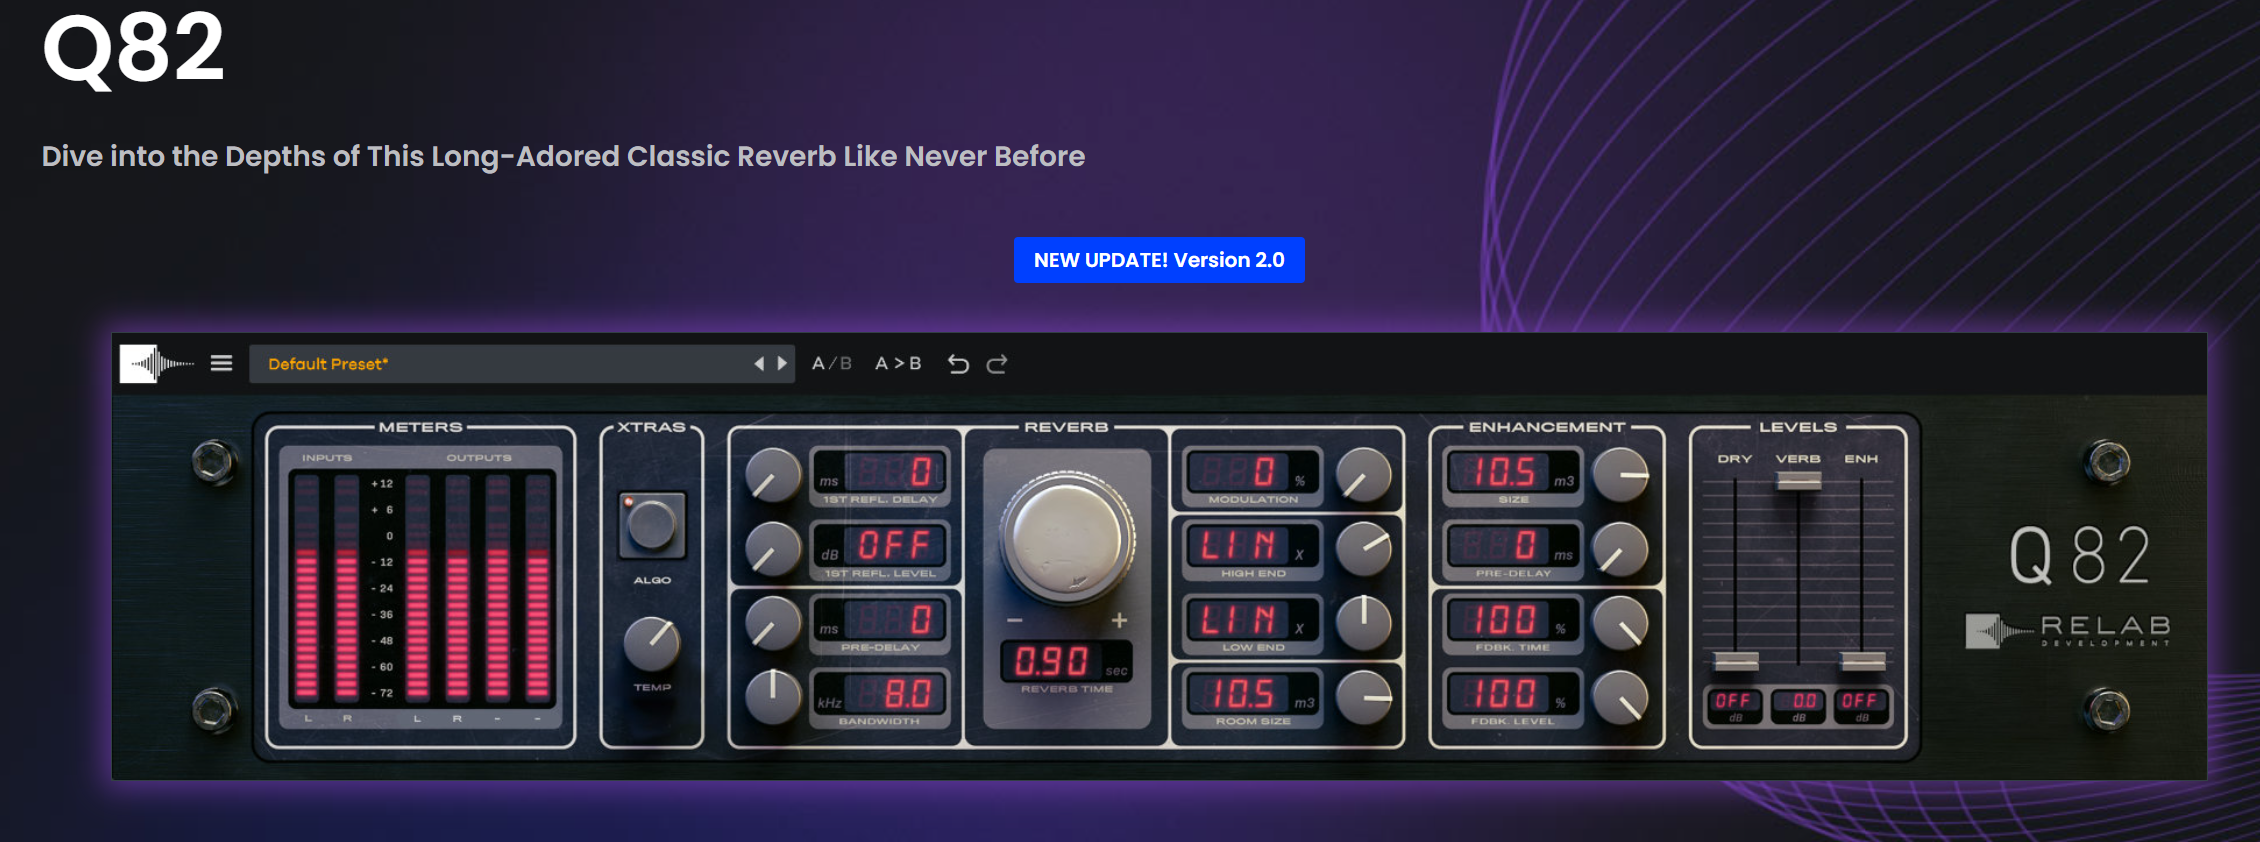Click the Enhancement Pre-Delay display
Viewport: 2260px width, 842px height.
point(1513,546)
